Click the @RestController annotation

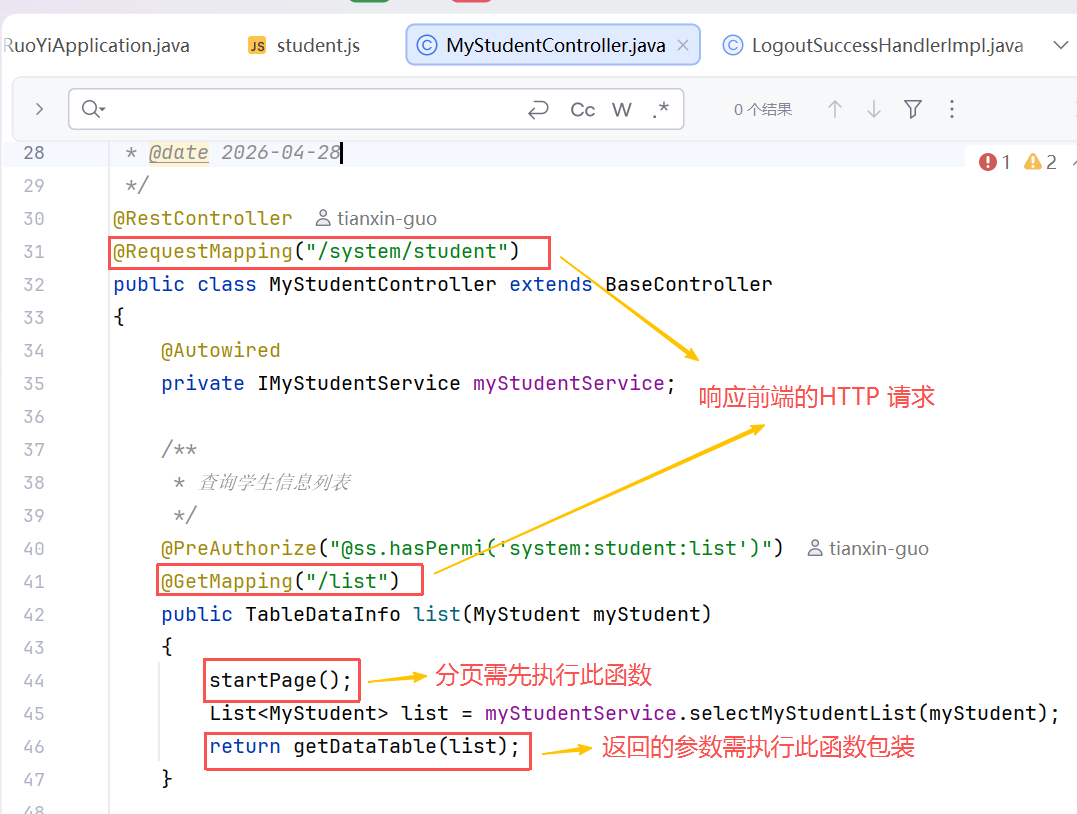click(x=203, y=218)
